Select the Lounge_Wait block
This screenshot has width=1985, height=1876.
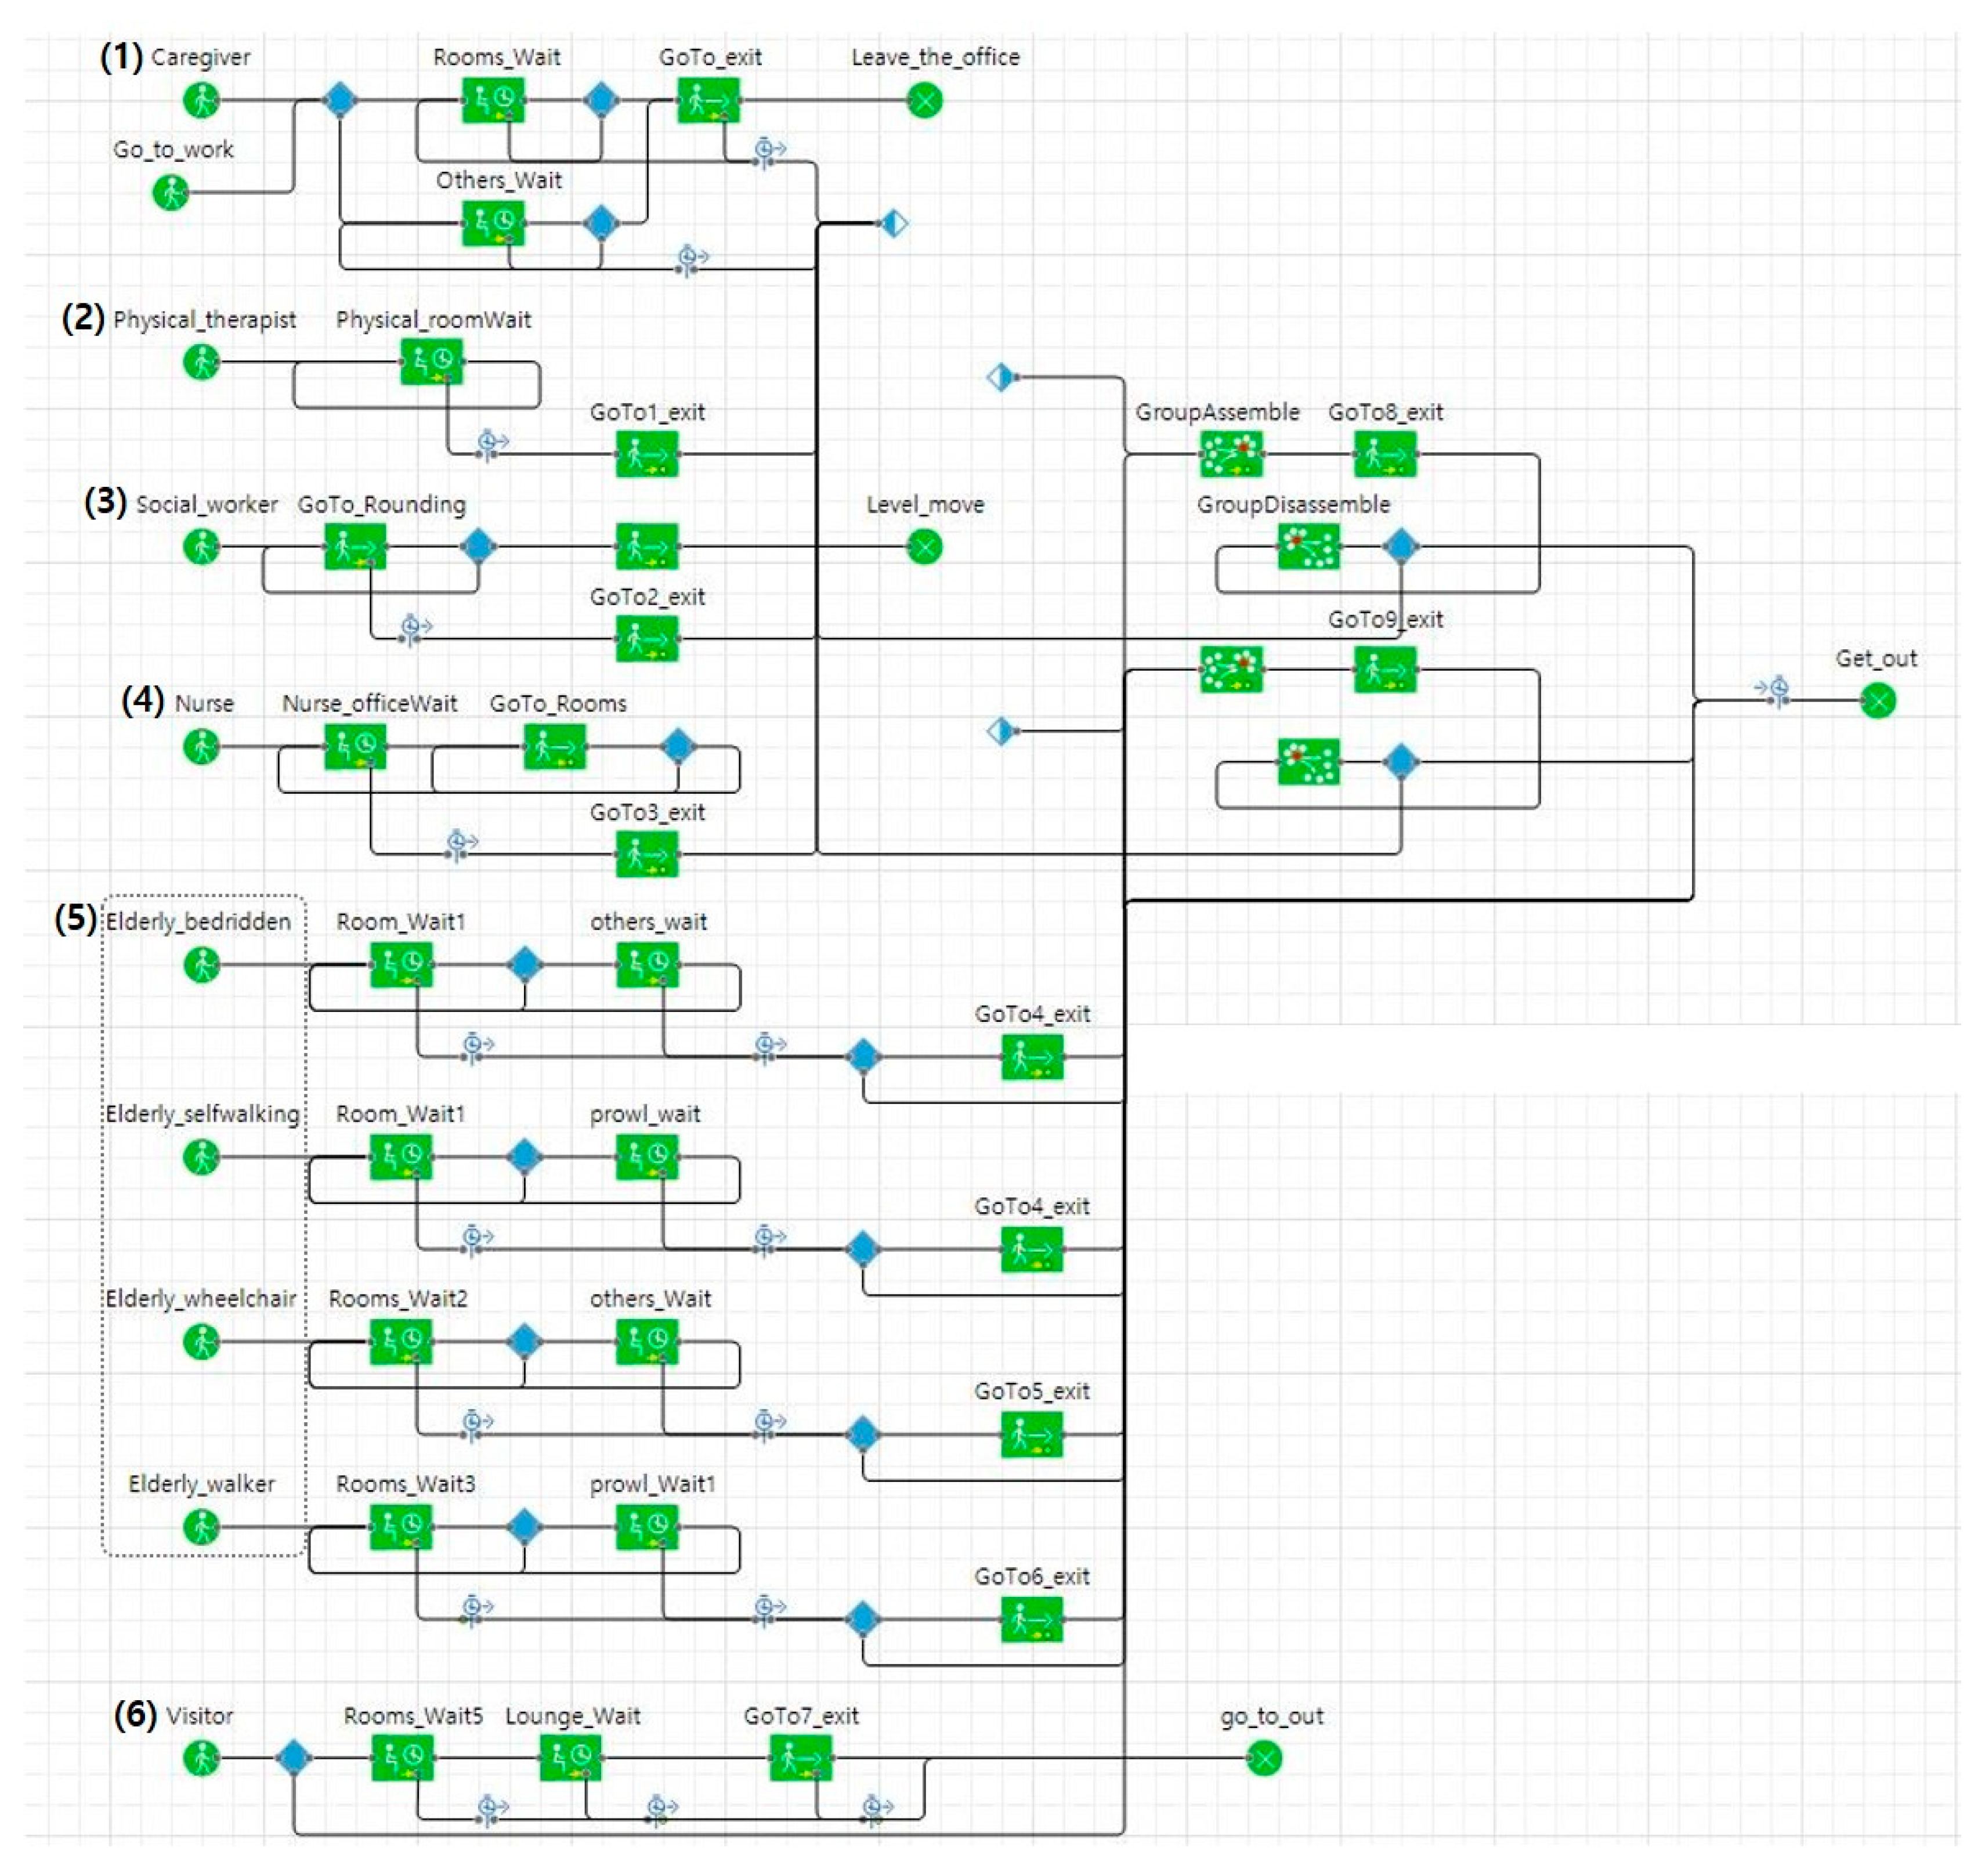click(570, 1758)
